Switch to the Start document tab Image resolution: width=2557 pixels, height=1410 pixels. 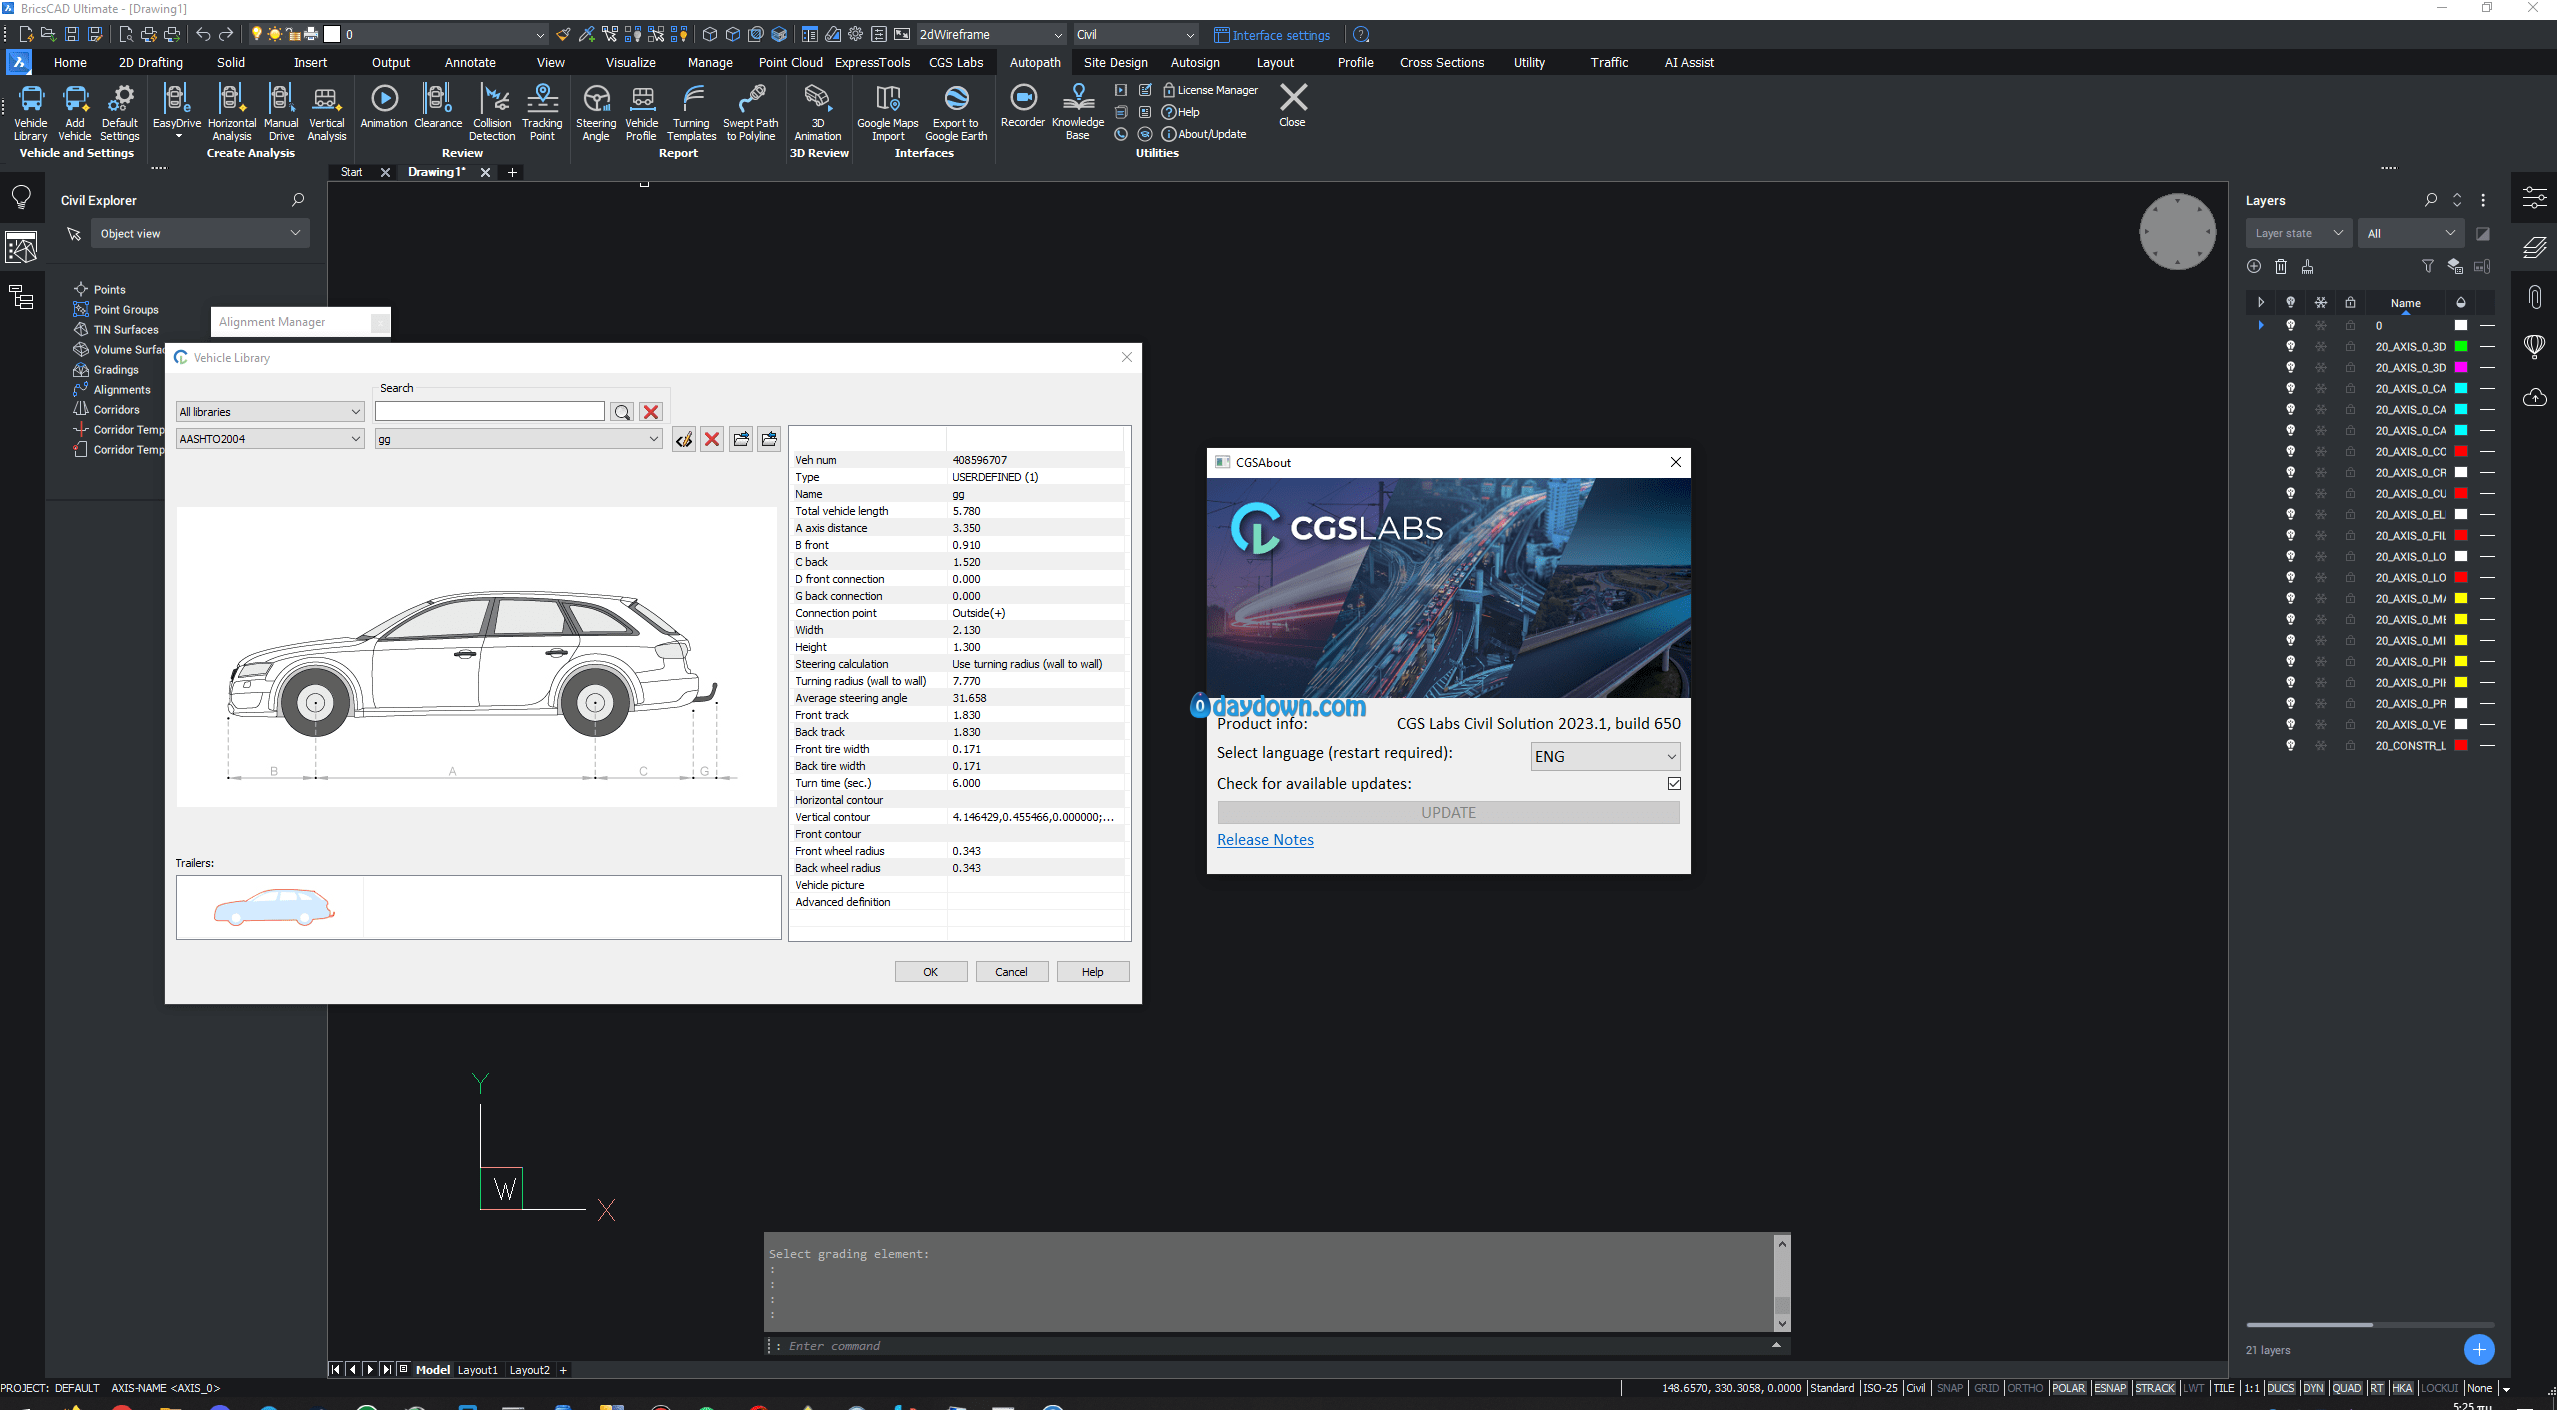[x=351, y=172]
